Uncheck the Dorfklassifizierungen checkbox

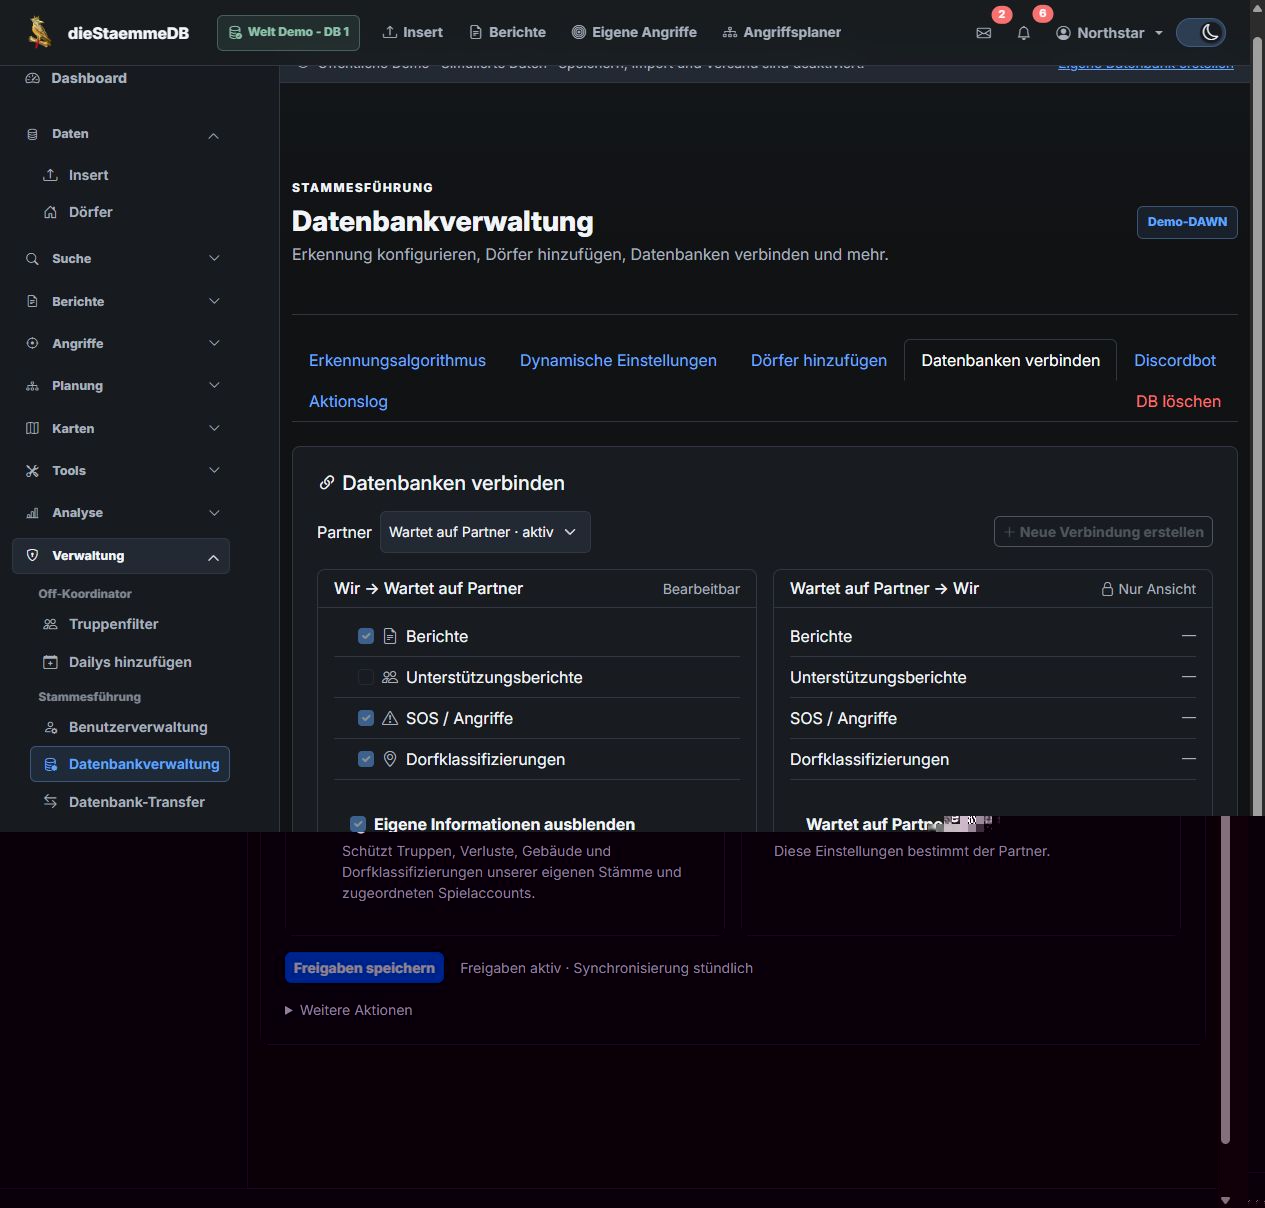[366, 759]
